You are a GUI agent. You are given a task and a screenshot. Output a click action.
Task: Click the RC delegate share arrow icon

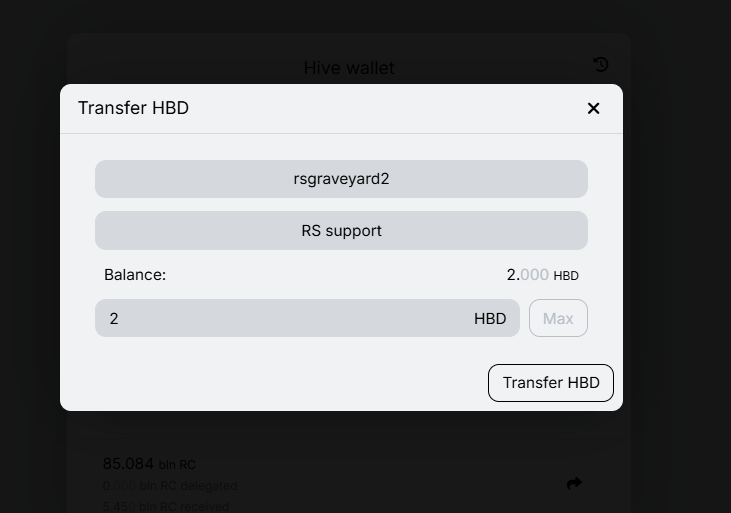(x=574, y=483)
